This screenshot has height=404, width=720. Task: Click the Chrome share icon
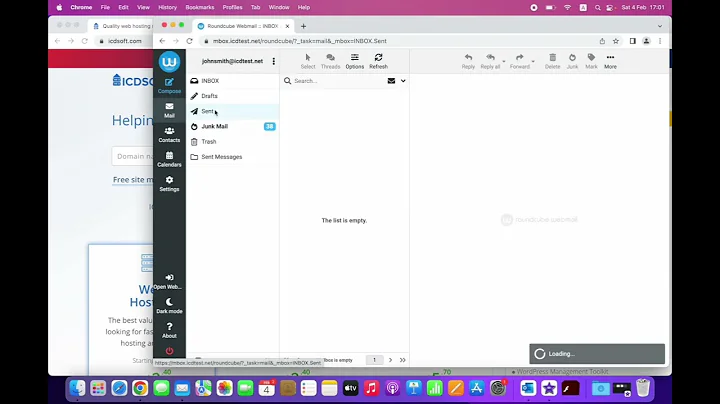point(602,41)
